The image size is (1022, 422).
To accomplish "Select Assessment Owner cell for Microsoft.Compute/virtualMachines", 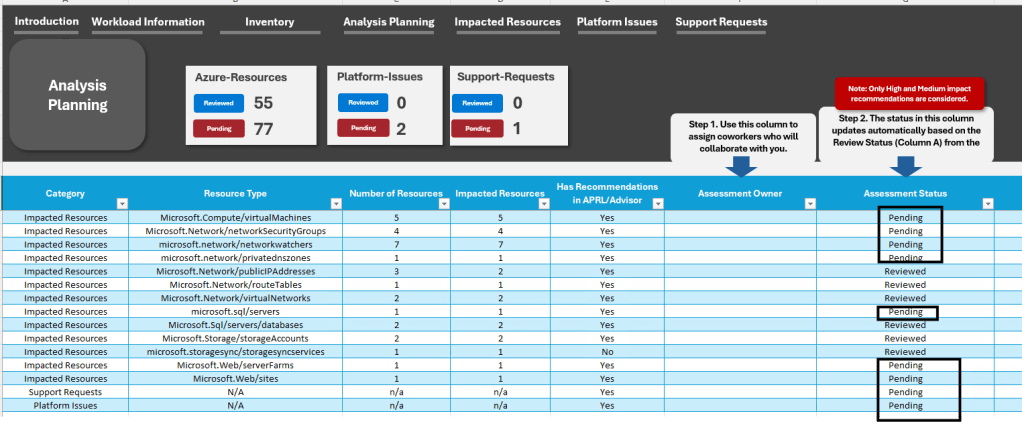I will (x=738, y=217).
